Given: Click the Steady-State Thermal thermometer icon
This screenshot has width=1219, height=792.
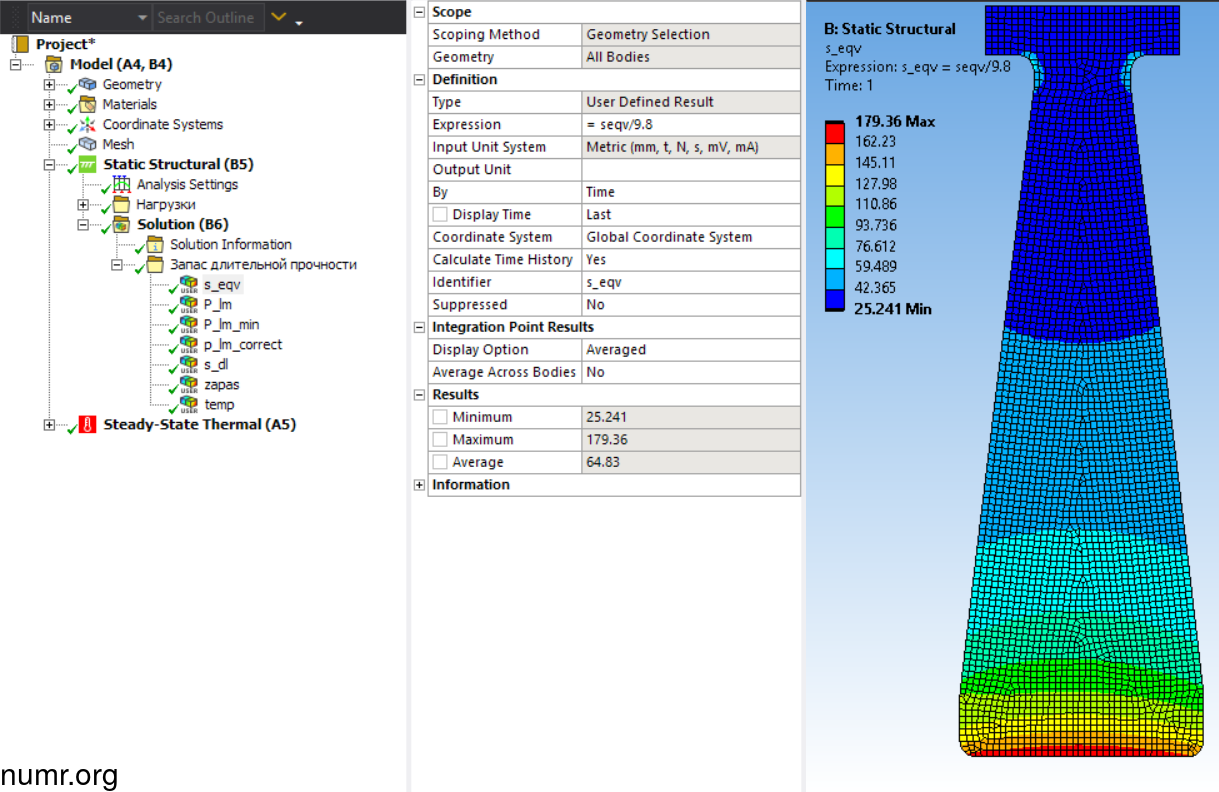Looking at the screenshot, I should [88, 425].
